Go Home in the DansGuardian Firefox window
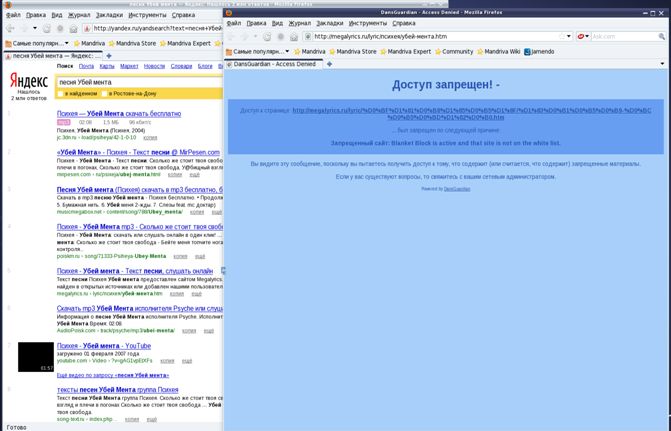Image resolution: width=671 pixels, height=431 pixels. tap(294, 37)
